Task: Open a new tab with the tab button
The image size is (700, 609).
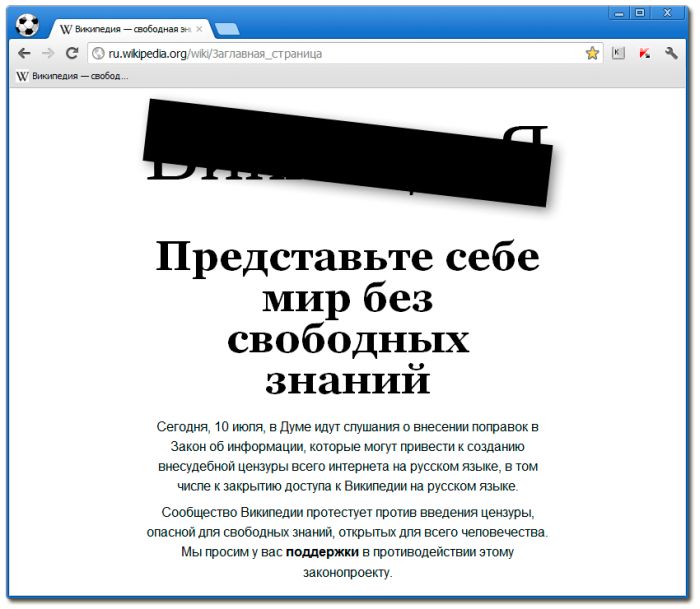Action: [x=227, y=29]
